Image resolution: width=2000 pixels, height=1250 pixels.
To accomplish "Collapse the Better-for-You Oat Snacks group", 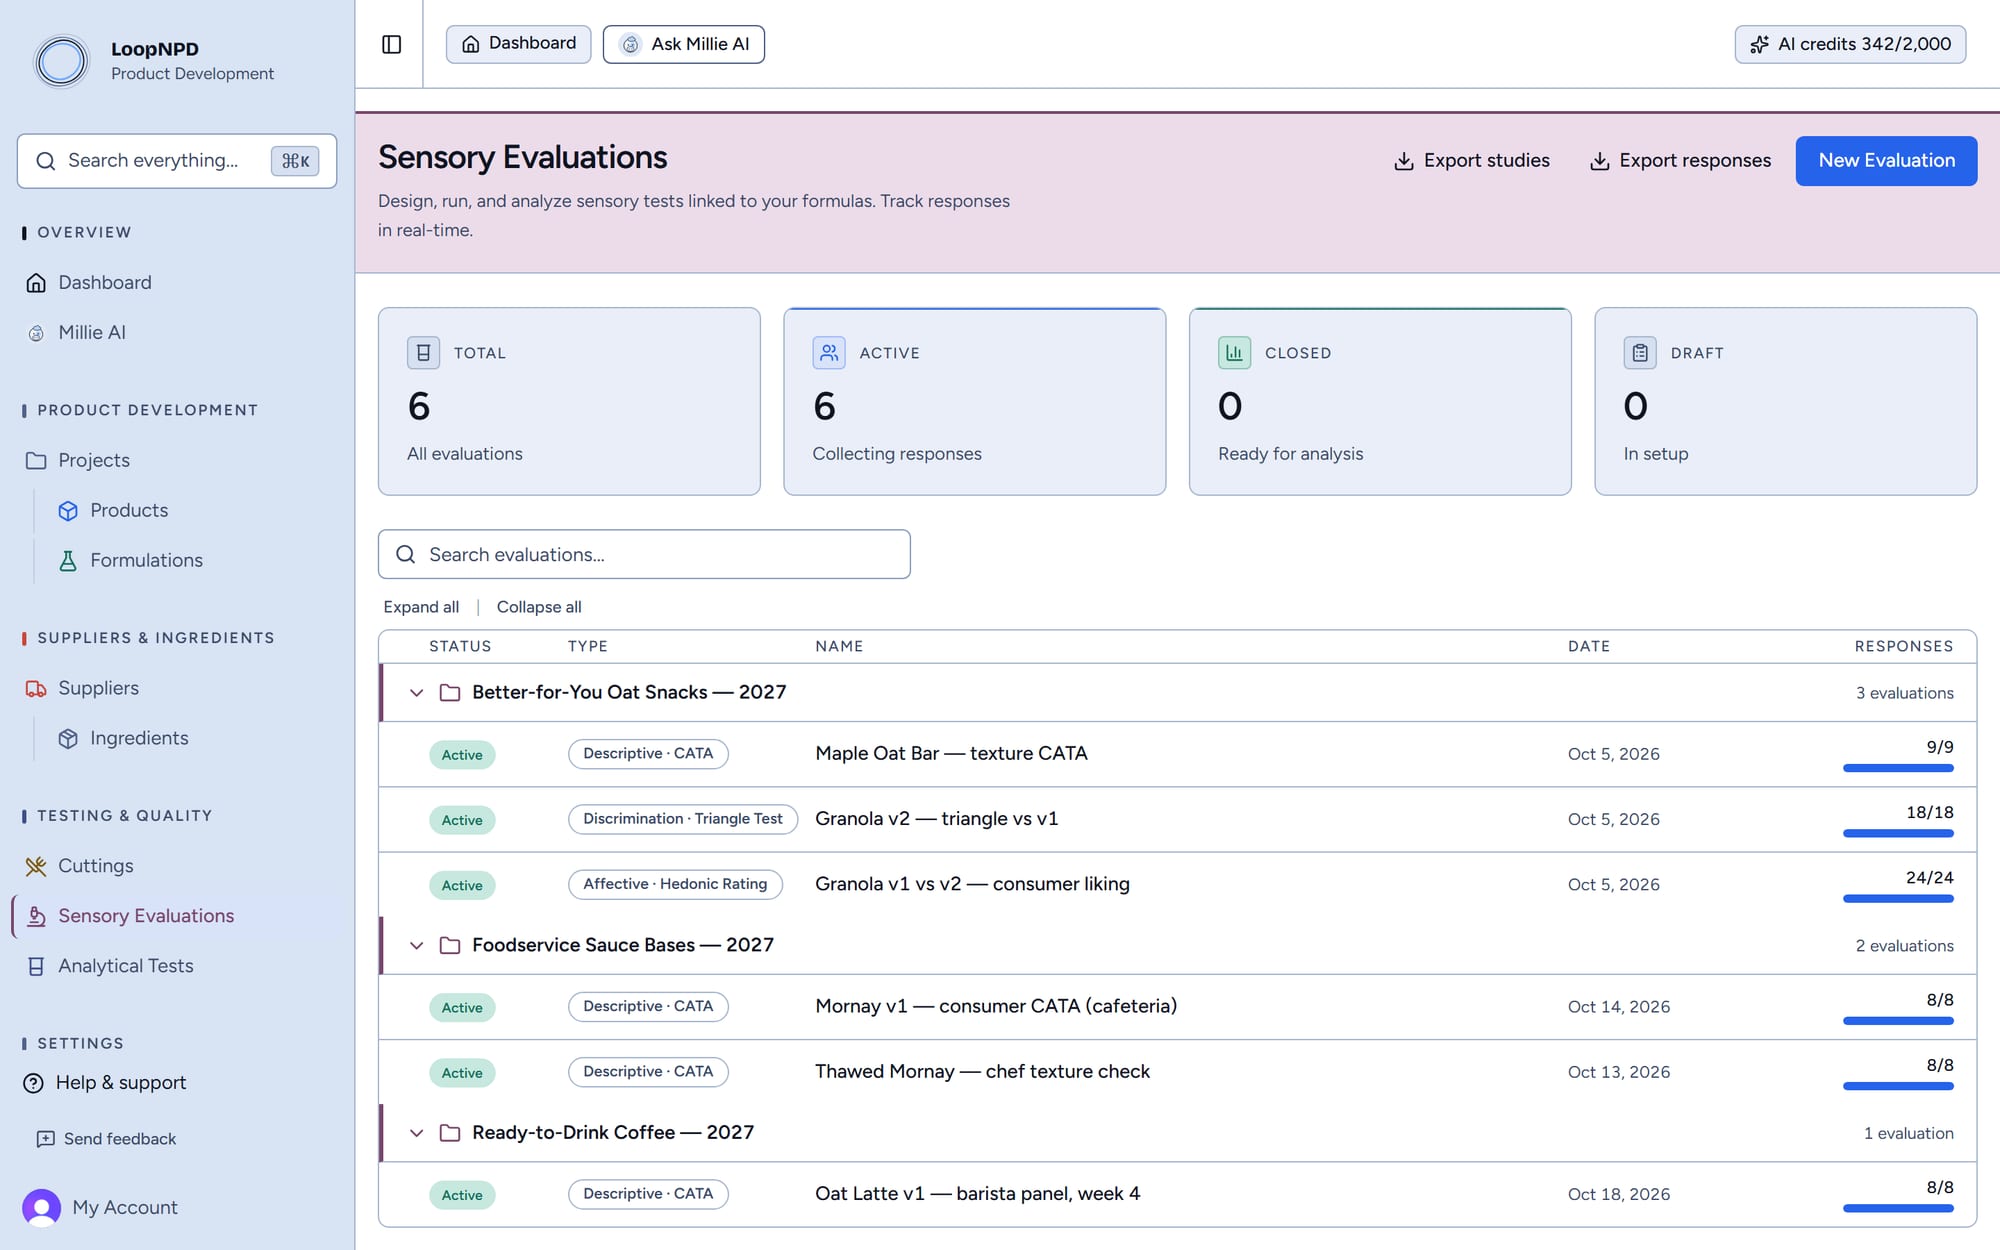I will (417, 692).
